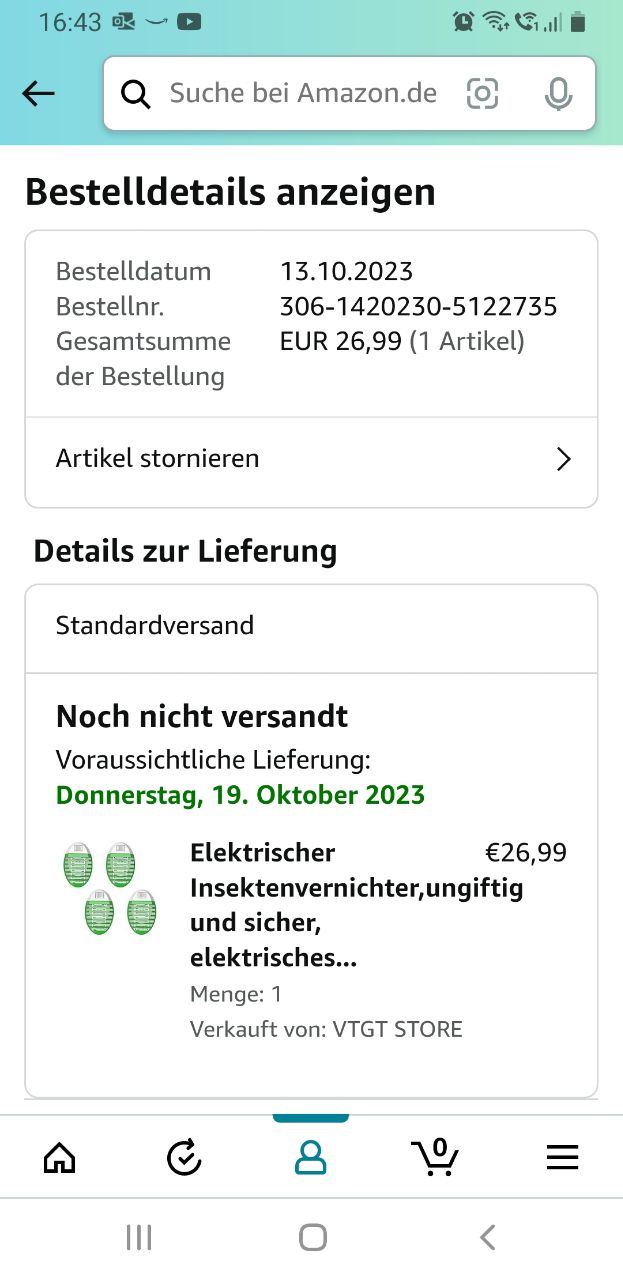Open the hamburger menu tab

click(x=562, y=1158)
